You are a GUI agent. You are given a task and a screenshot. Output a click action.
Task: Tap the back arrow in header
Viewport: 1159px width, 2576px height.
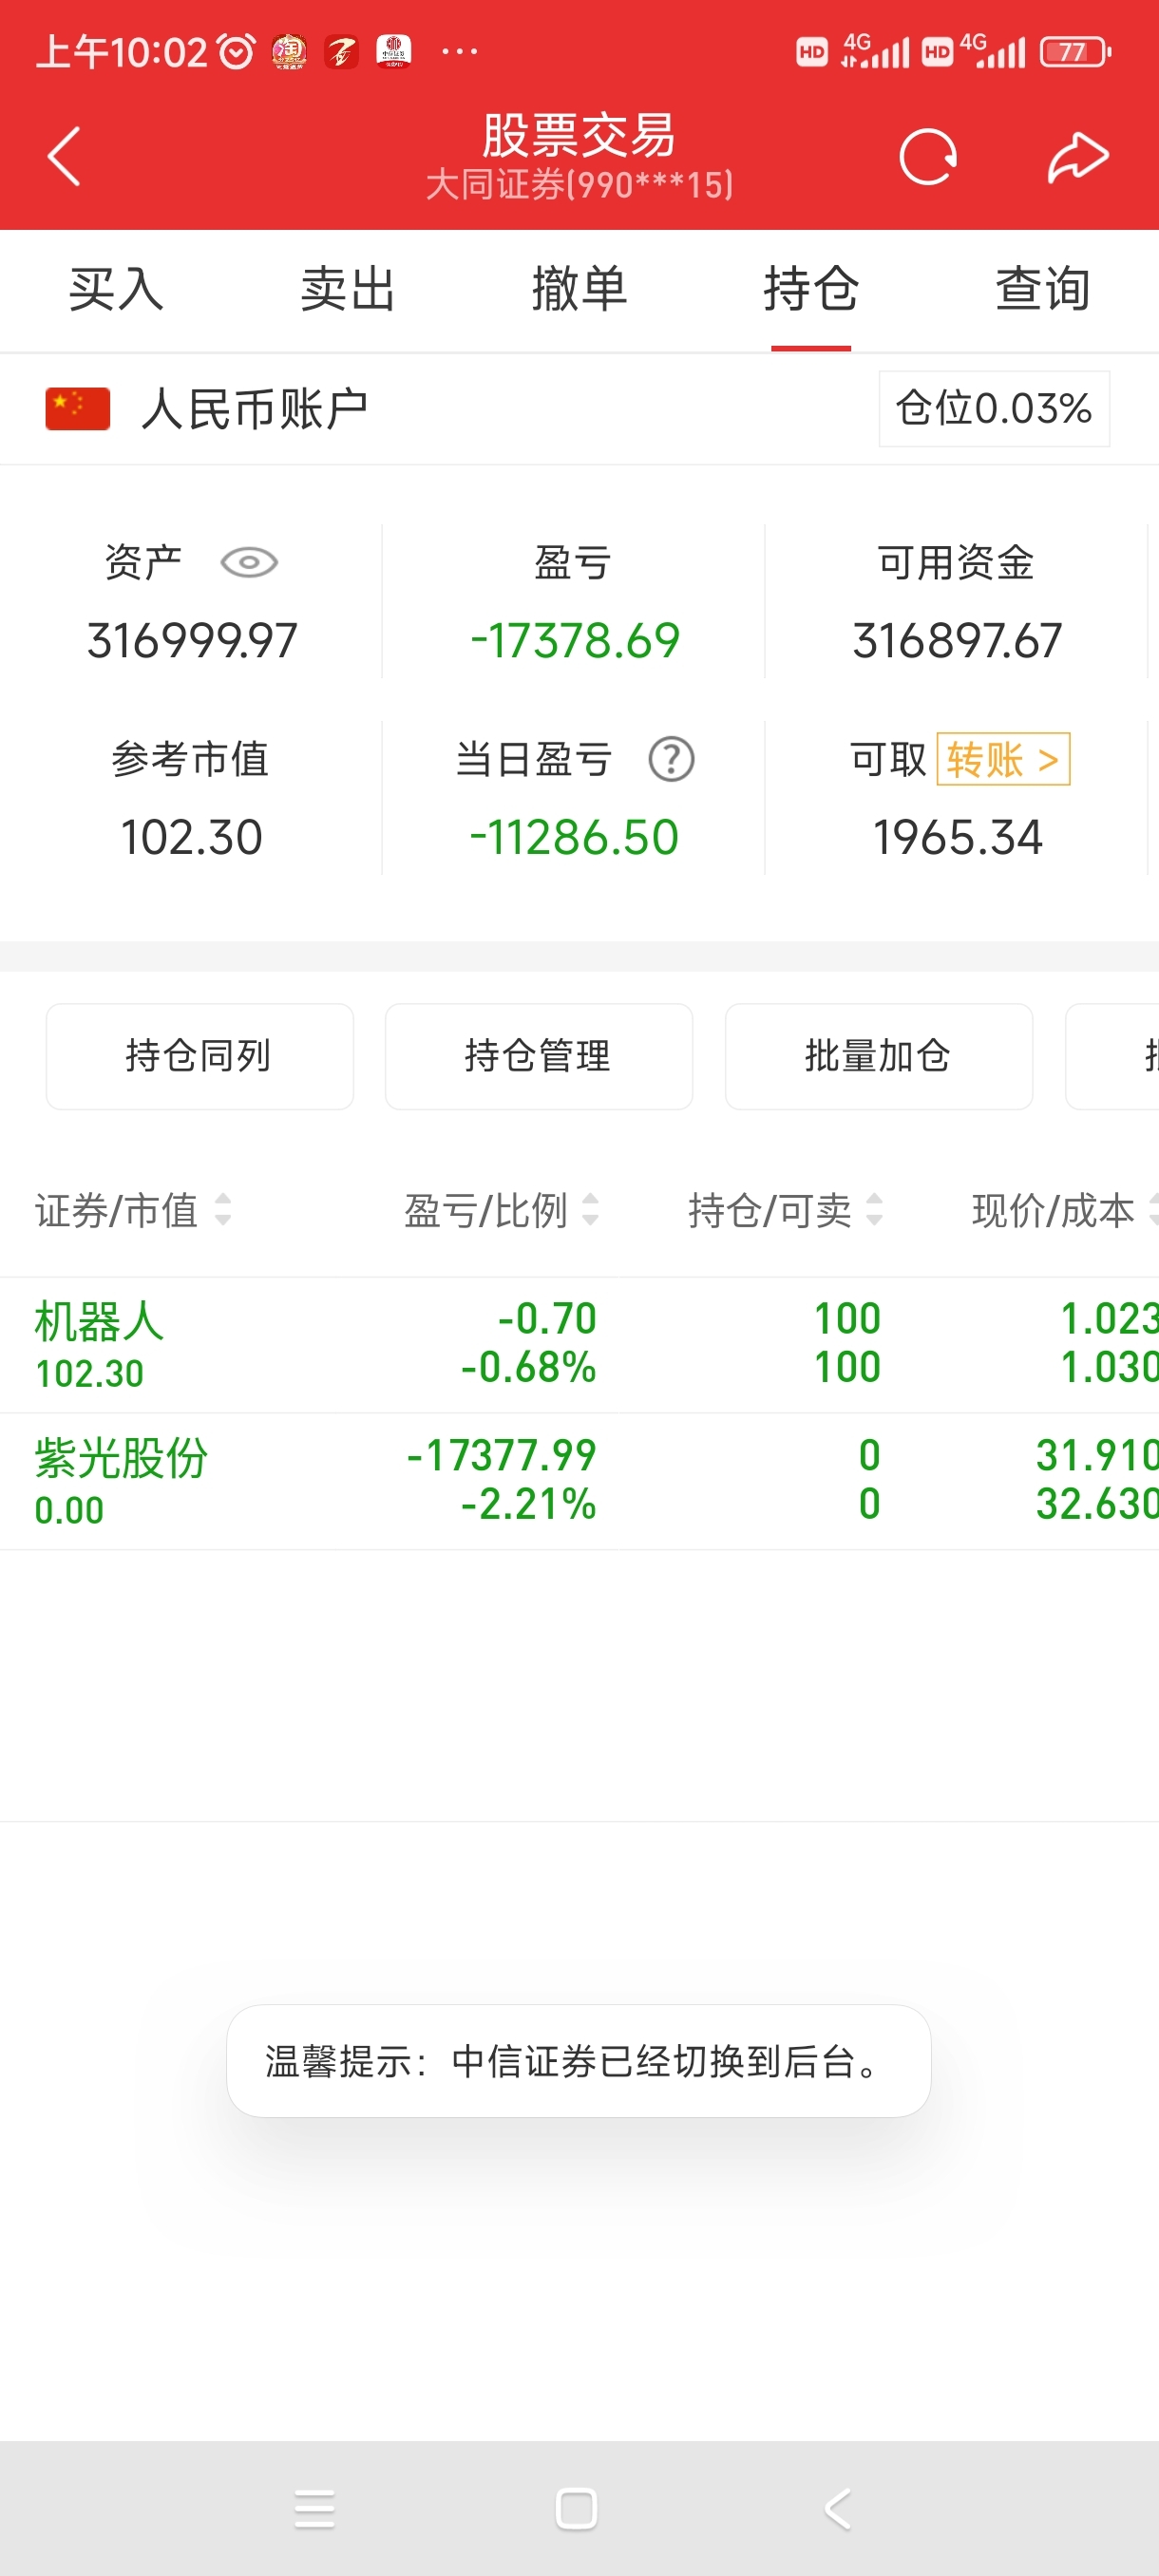[64, 157]
